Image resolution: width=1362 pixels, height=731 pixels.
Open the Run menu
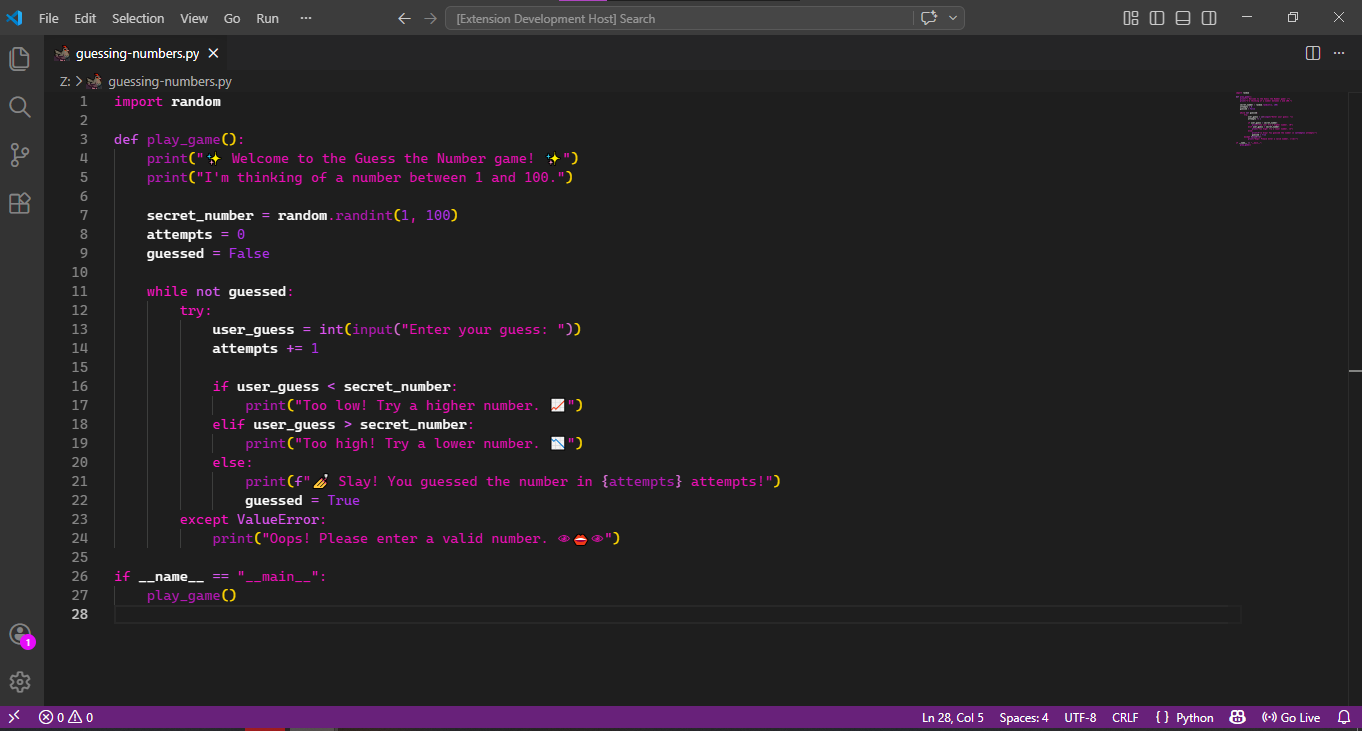click(267, 18)
